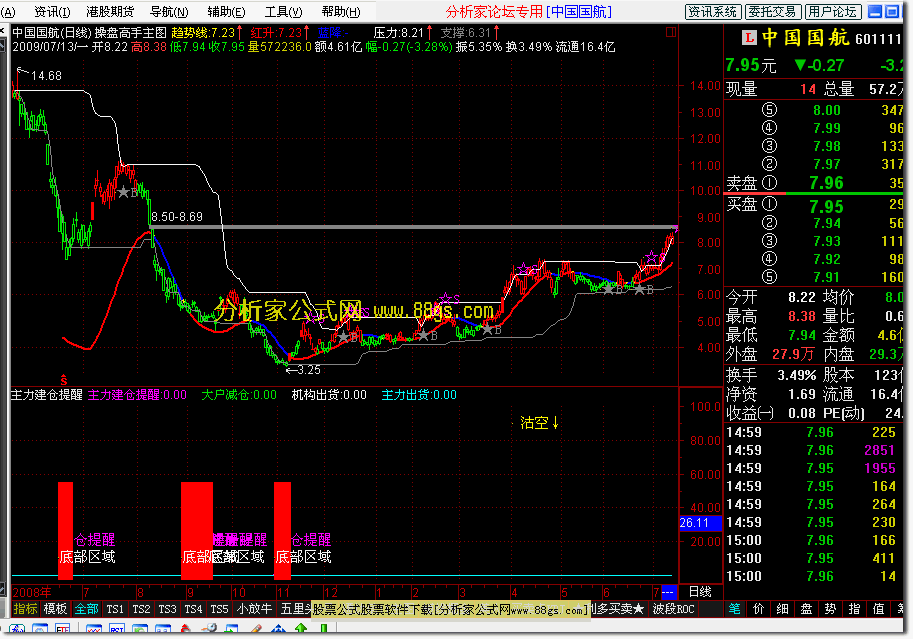This screenshot has width=913, height=639.
Task: Open the 工具(V) menu
Action: 284,12
